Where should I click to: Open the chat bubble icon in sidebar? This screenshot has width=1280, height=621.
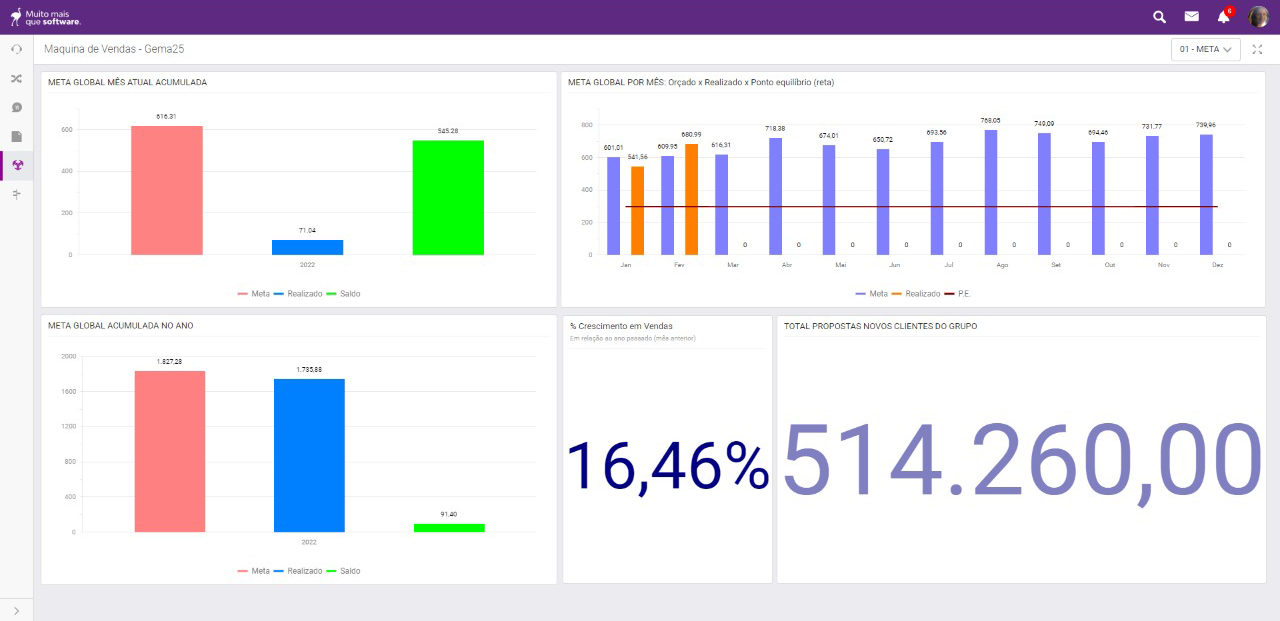click(x=16, y=108)
